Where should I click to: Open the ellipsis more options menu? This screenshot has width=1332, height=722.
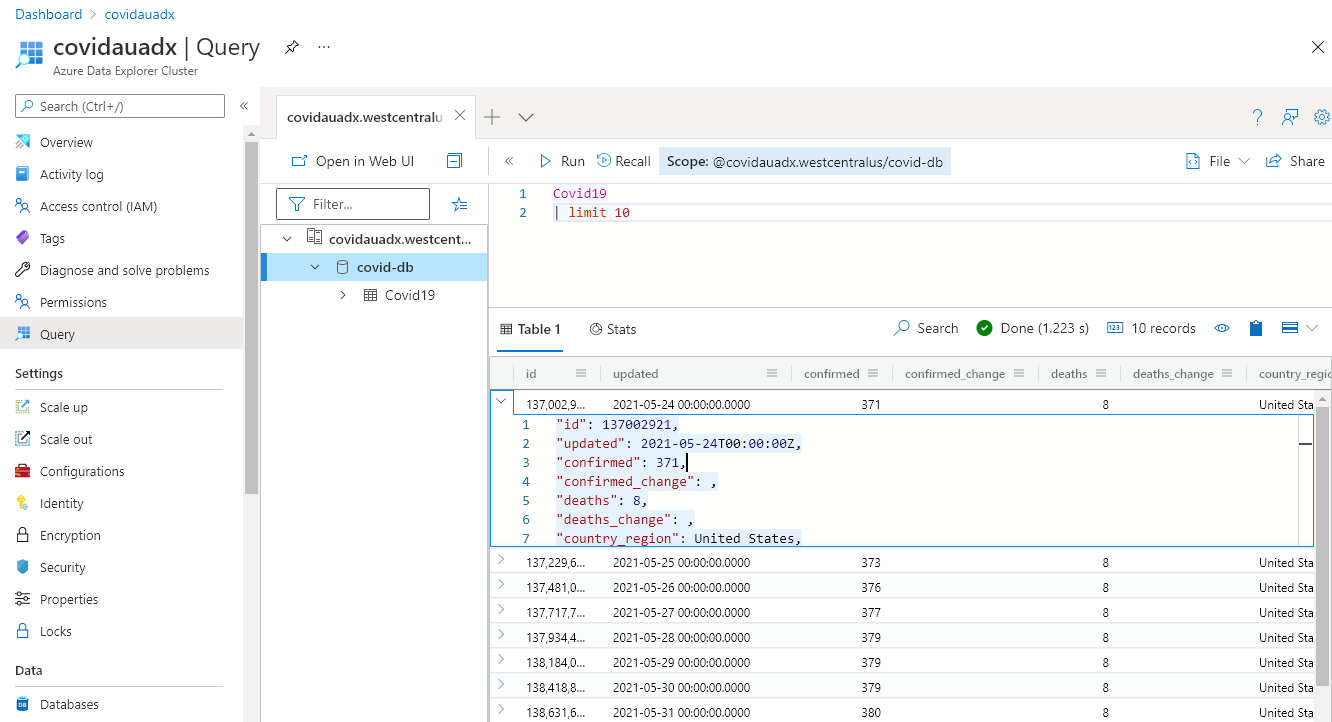[324, 47]
